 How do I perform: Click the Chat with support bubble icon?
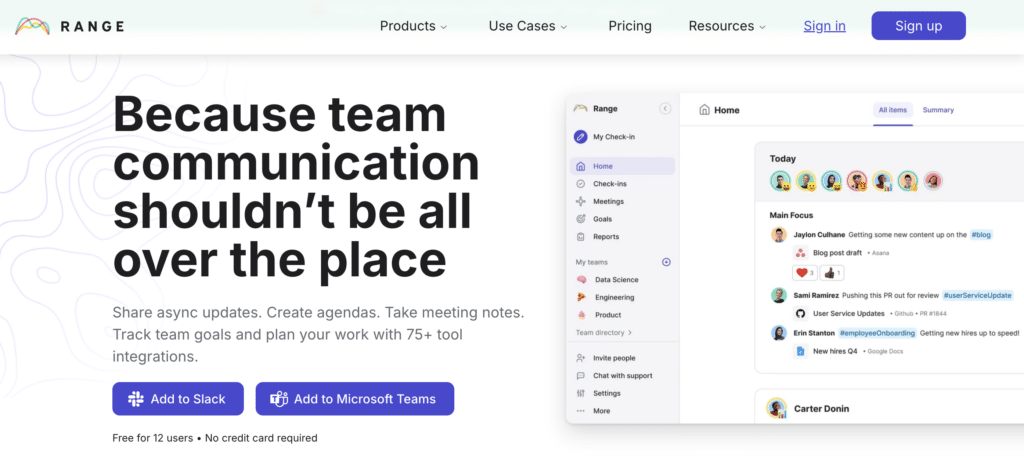[x=581, y=375]
